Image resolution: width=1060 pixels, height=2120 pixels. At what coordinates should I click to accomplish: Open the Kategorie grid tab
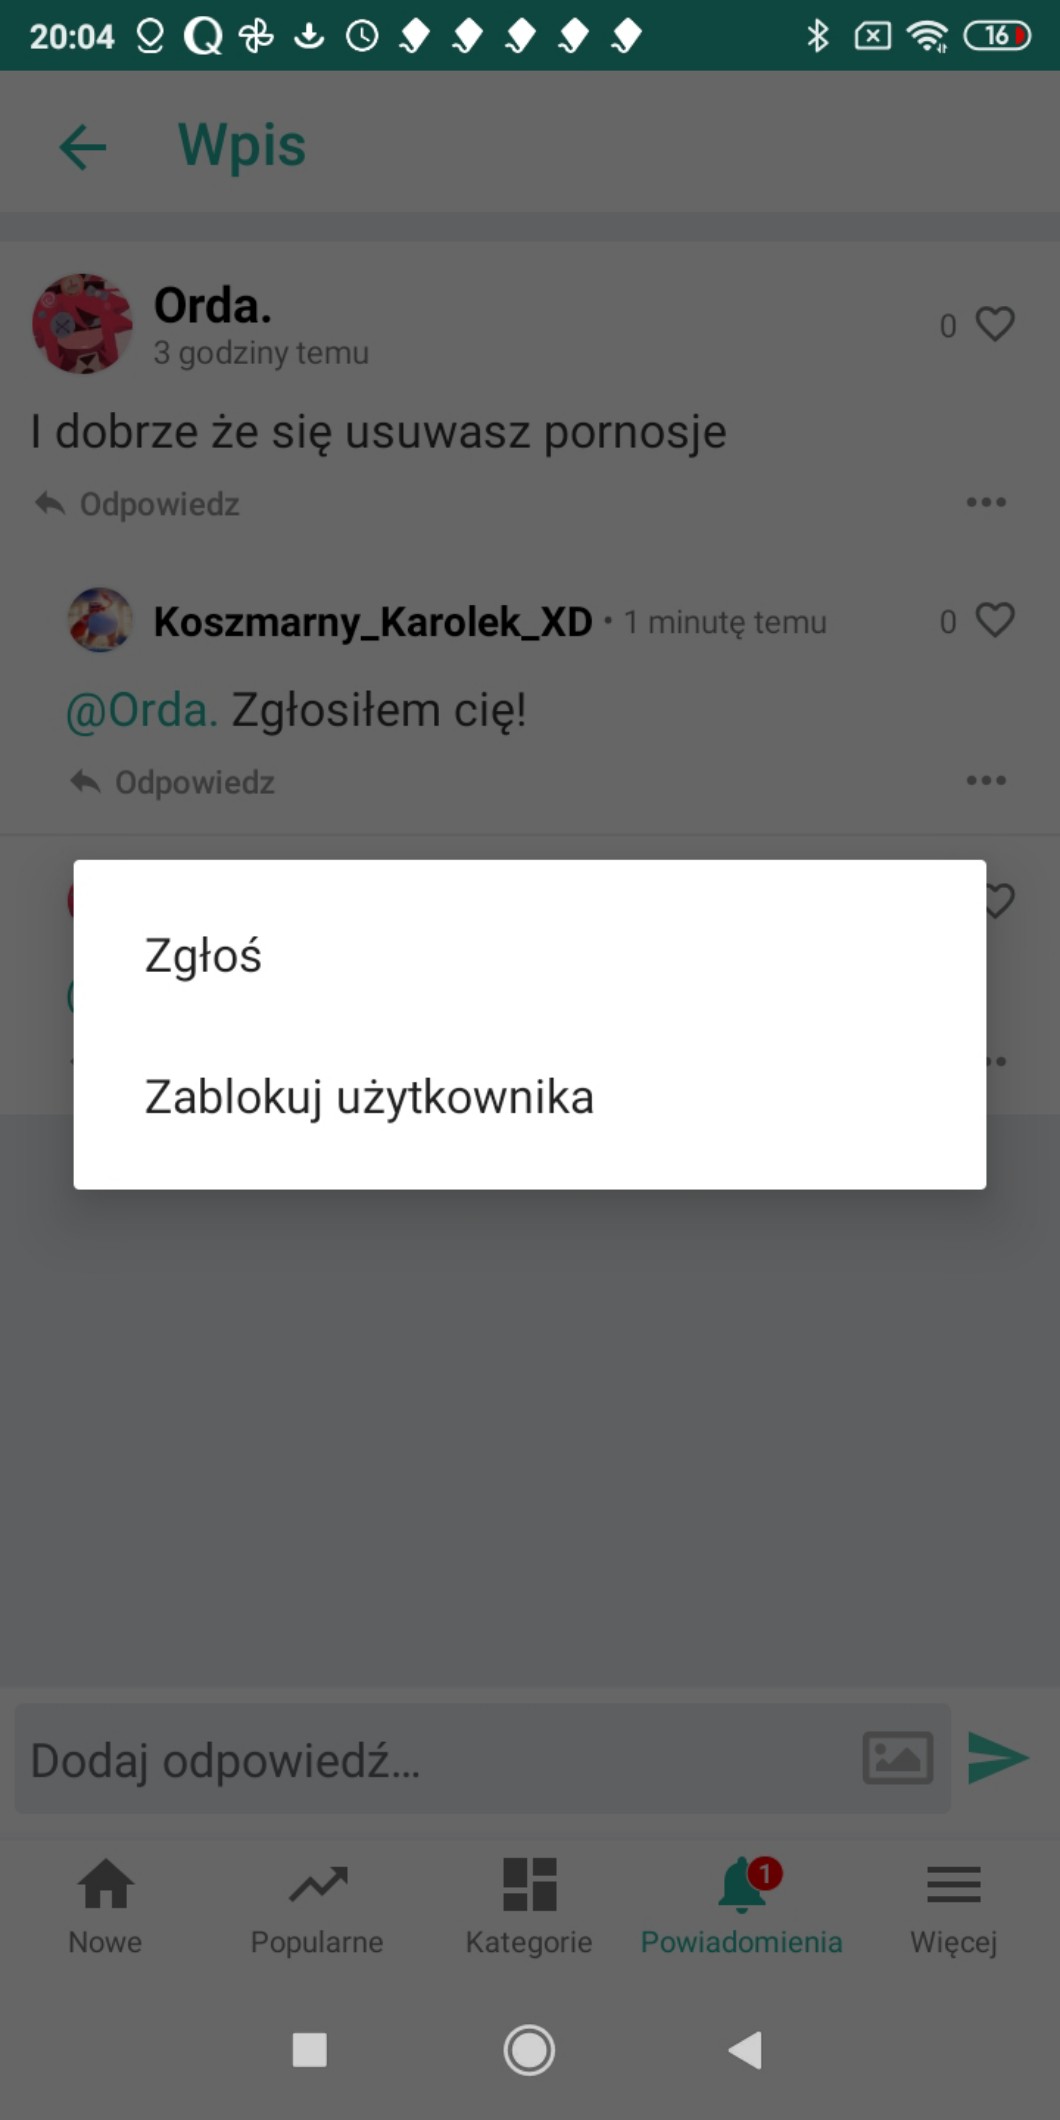click(x=529, y=1906)
